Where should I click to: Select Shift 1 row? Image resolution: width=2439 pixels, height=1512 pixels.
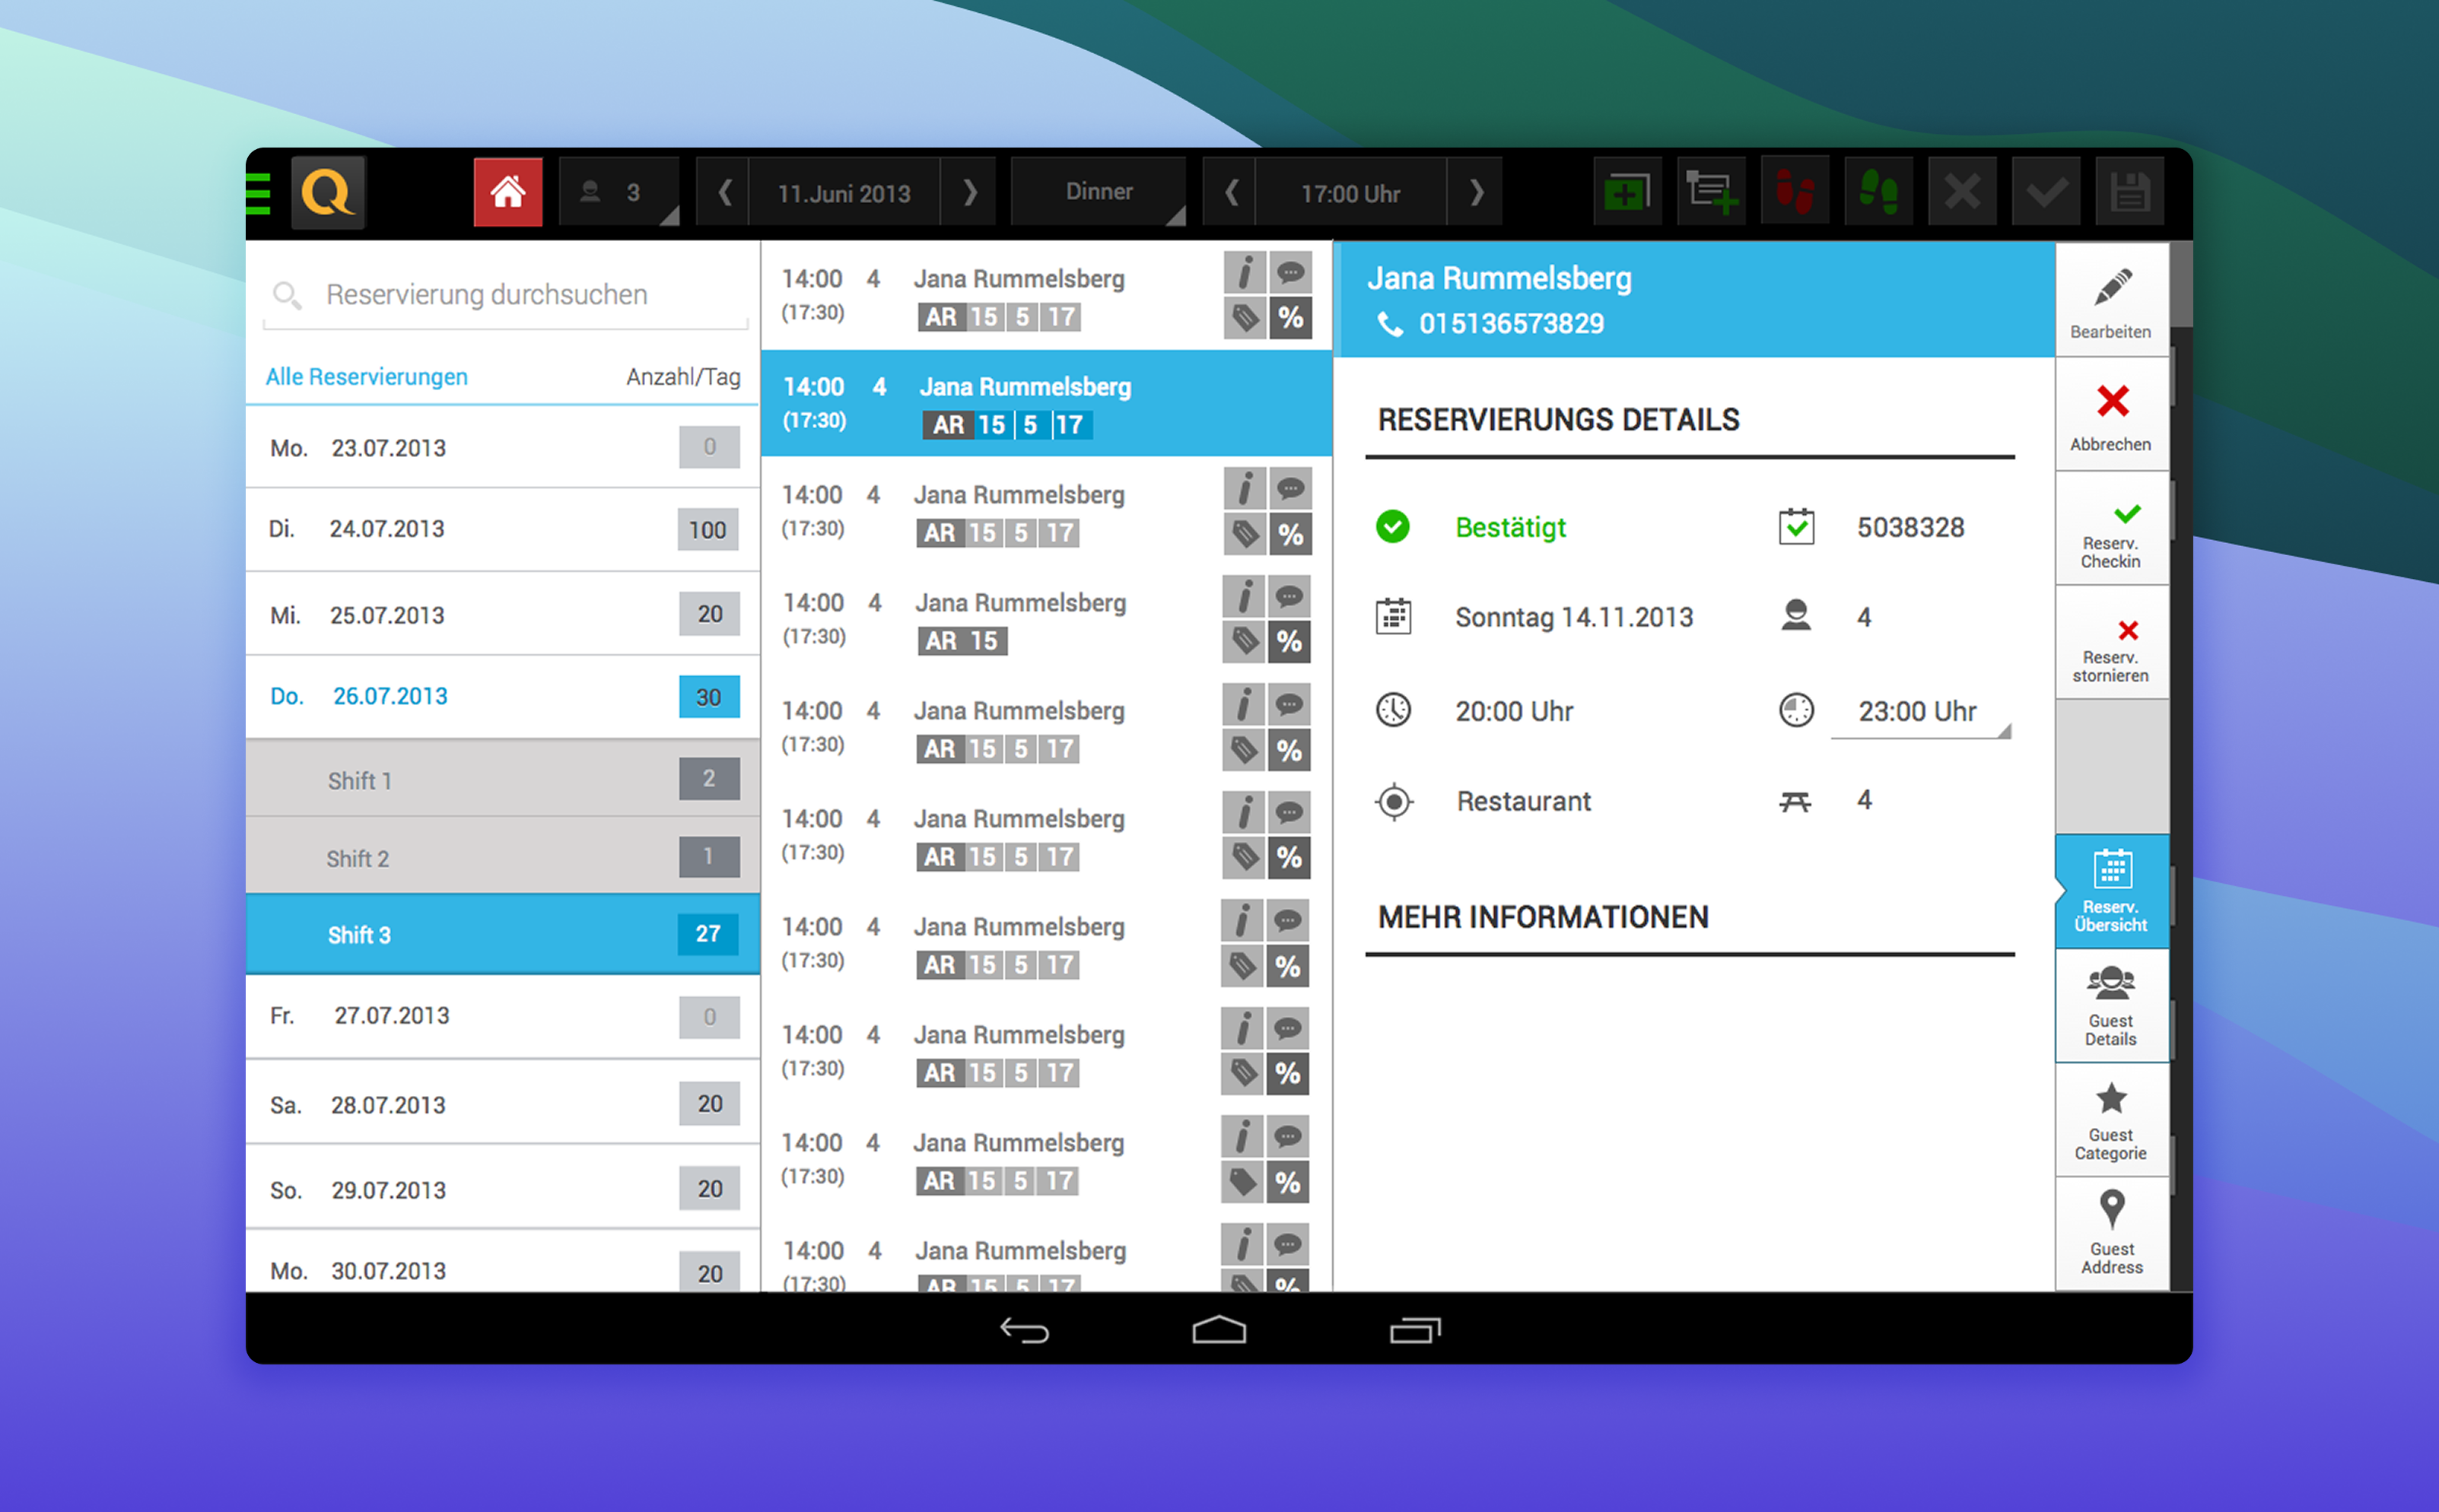coord(503,779)
